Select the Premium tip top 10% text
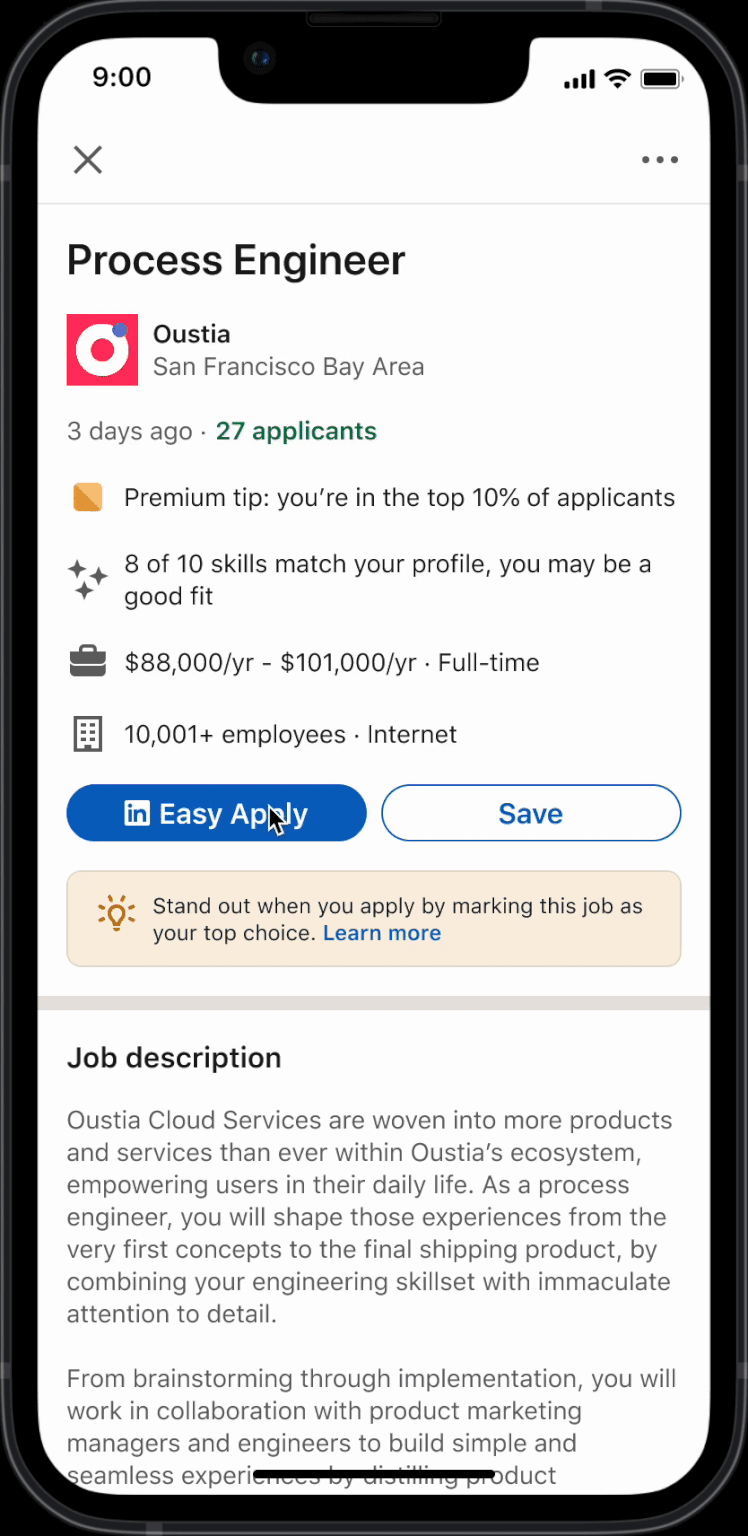The width and height of the screenshot is (748, 1536). pos(400,497)
